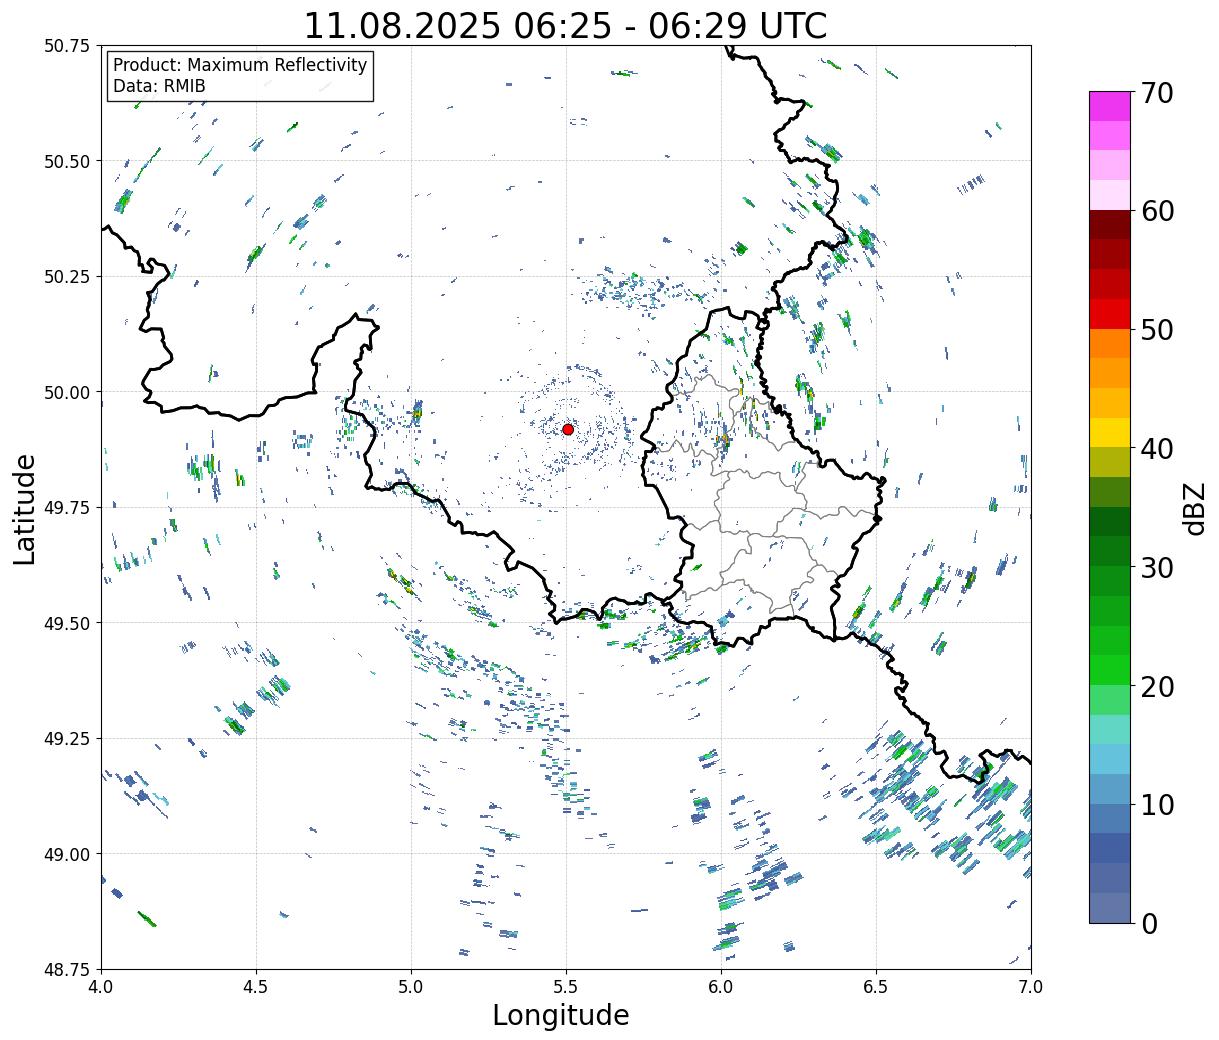Click the latitude tick label 50.75
The width and height of the screenshot is (1219, 1040).
[x=67, y=46]
